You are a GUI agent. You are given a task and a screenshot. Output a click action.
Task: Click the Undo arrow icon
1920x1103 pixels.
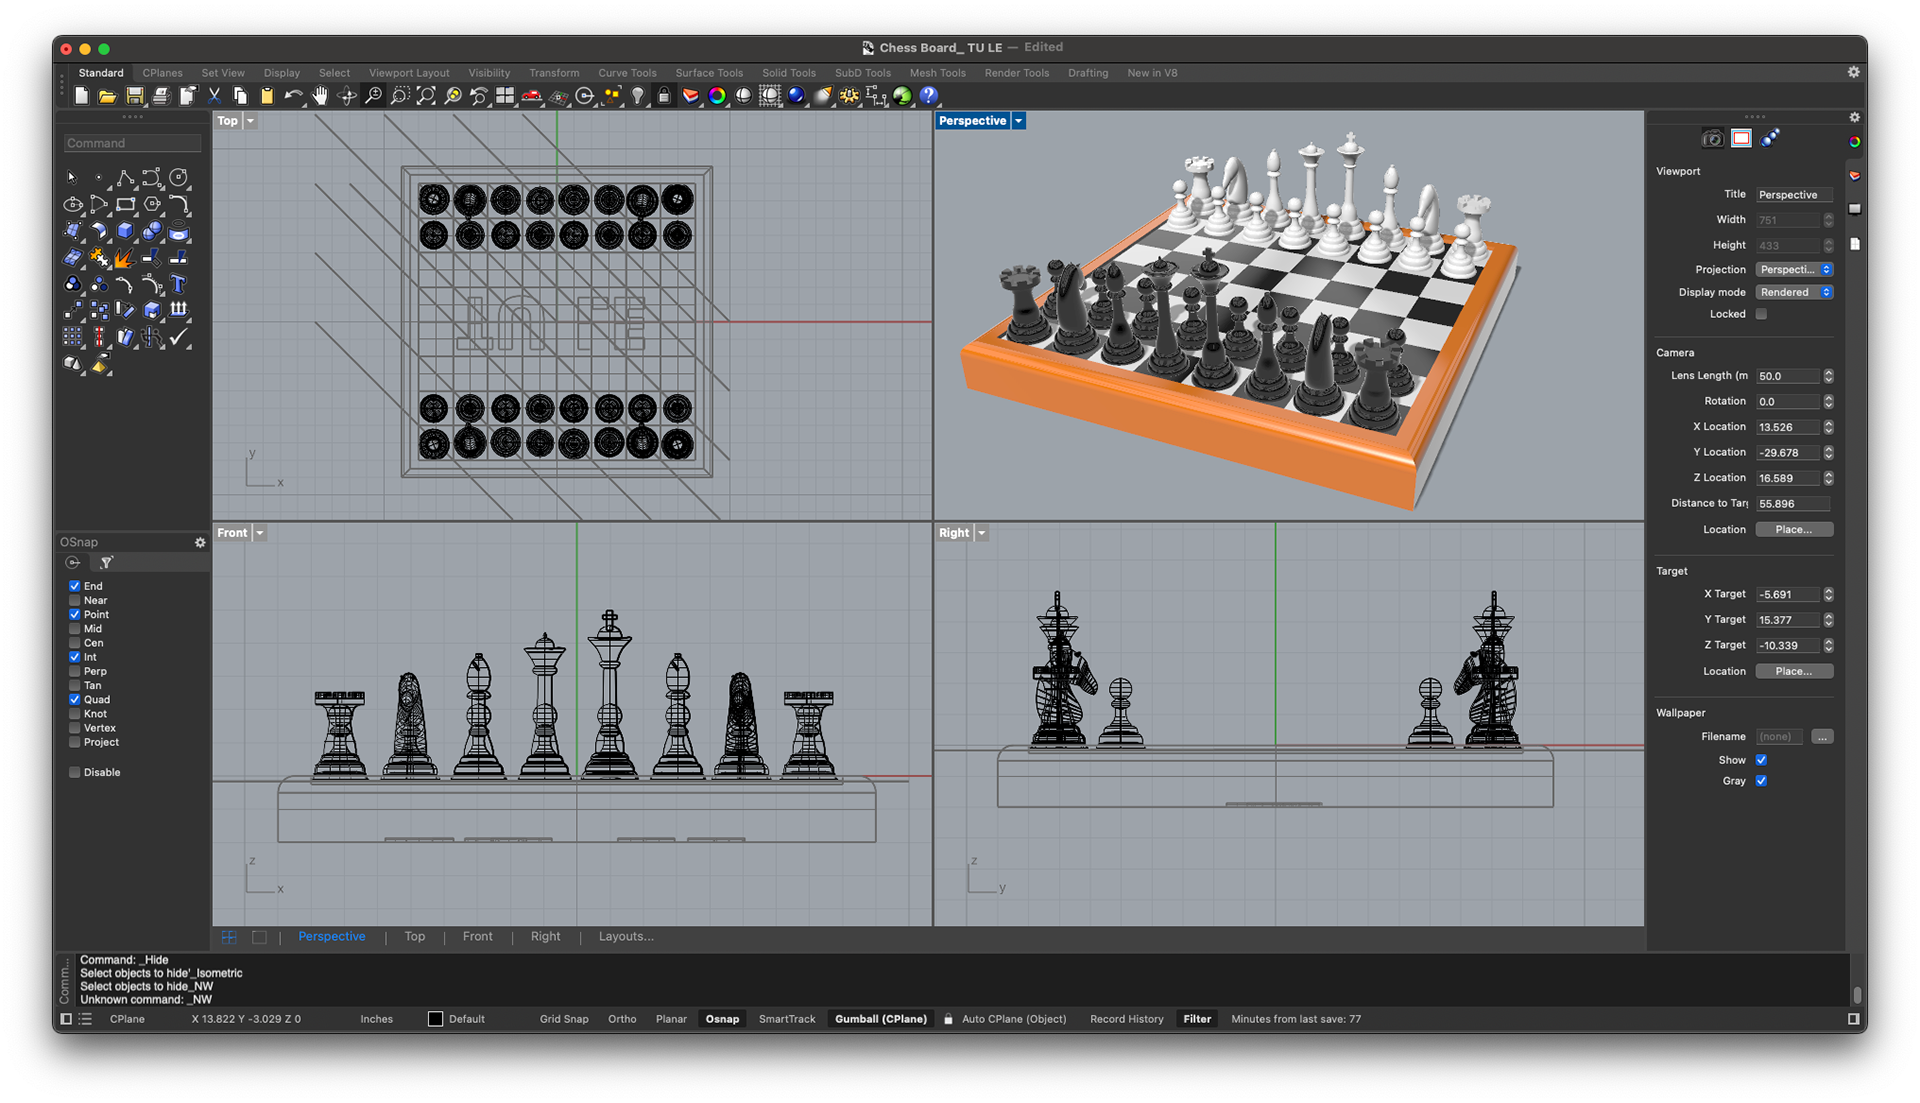click(x=293, y=96)
